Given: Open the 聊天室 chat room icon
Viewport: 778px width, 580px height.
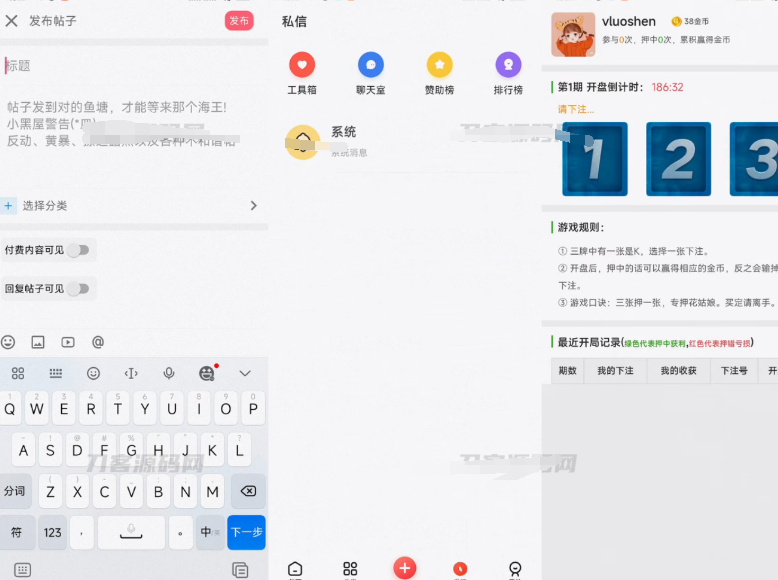Looking at the screenshot, I should tap(371, 66).
